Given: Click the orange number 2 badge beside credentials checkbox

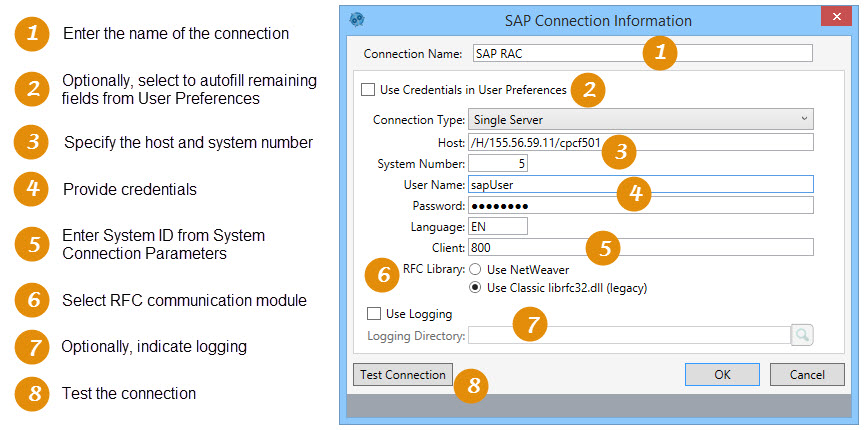Looking at the screenshot, I should 588,89.
